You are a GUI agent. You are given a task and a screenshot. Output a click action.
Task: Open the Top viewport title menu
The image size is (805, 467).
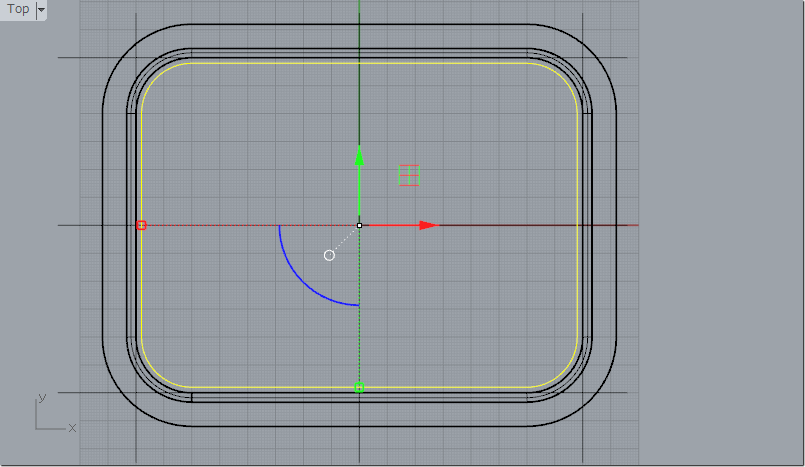tap(18, 9)
